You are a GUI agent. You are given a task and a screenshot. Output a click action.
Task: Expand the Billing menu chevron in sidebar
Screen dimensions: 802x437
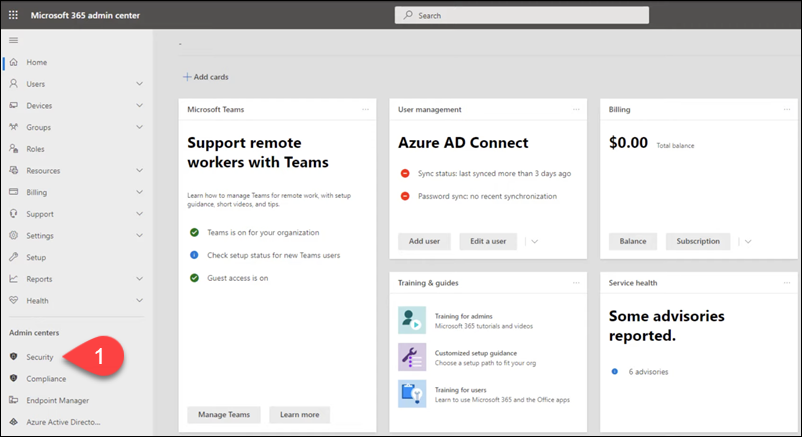(x=139, y=192)
